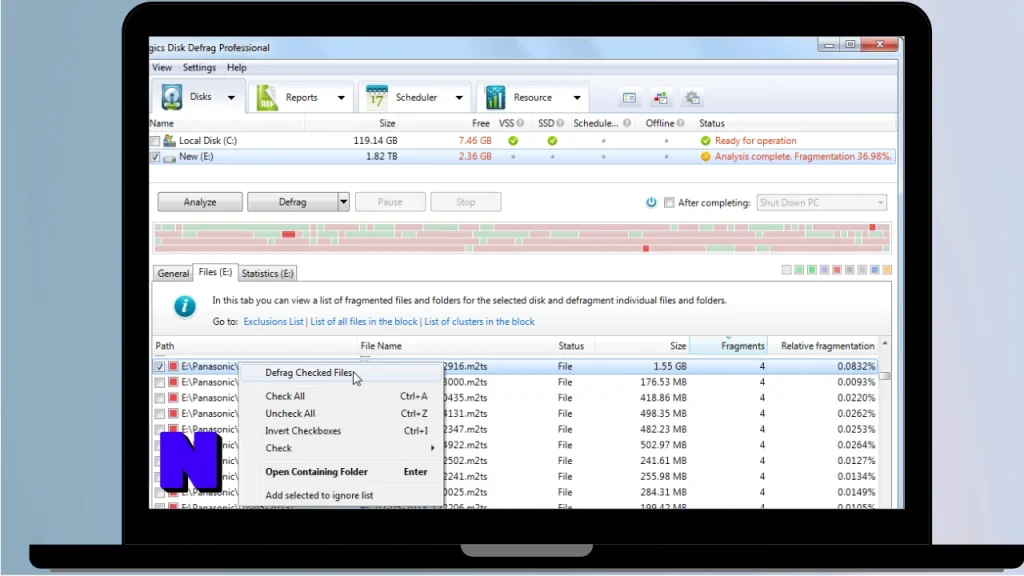Click the green SSD checkmark for Local Disk
The height and width of the screenshot is (576, 1024).
pyautogui.click(x=552, y=140)
